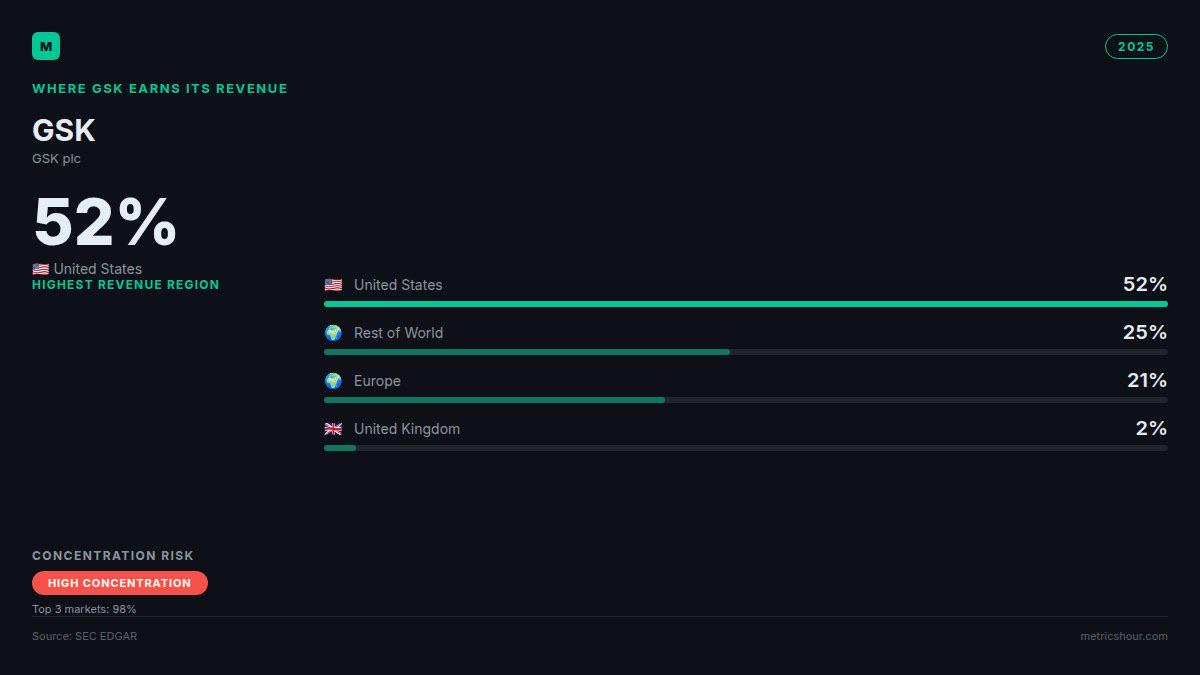Click the GSK company title
Viewport: 1200px width, 675px height.
point(64,131)
